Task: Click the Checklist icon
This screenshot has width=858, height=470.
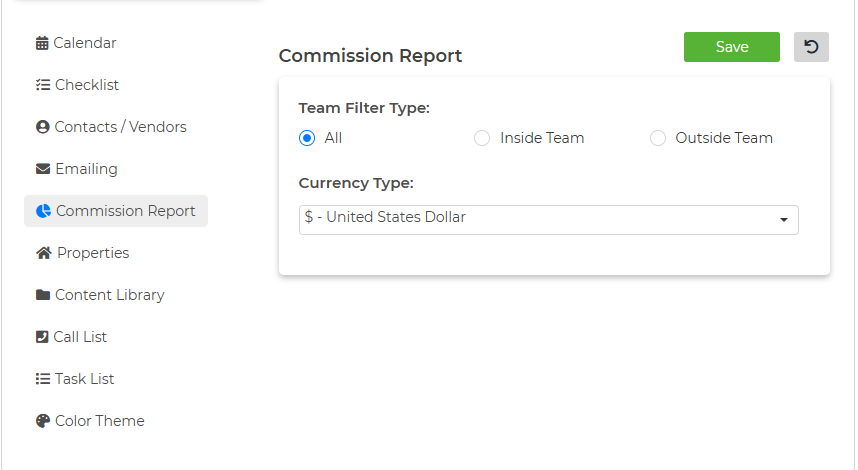Action: pyautogui.click(x=43, y=85)
